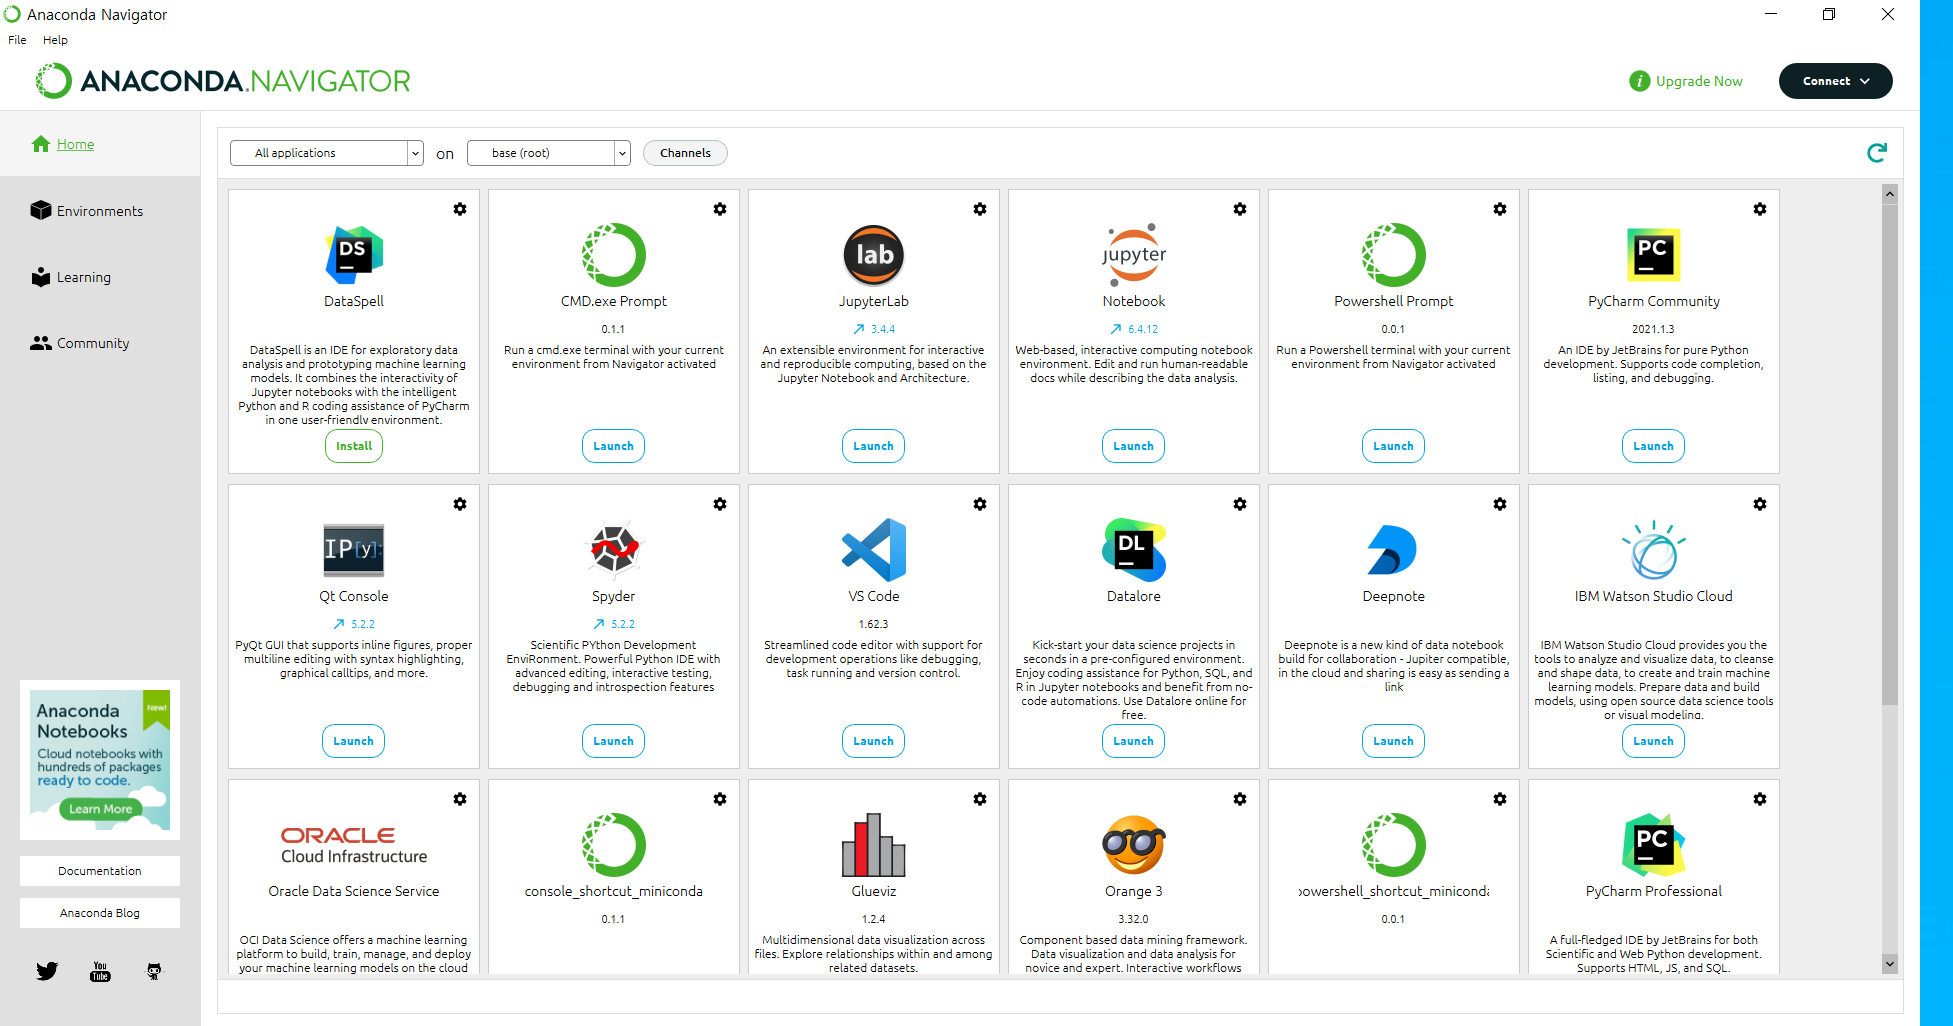Click the Anaconda Navigator logo

(223, 81)
